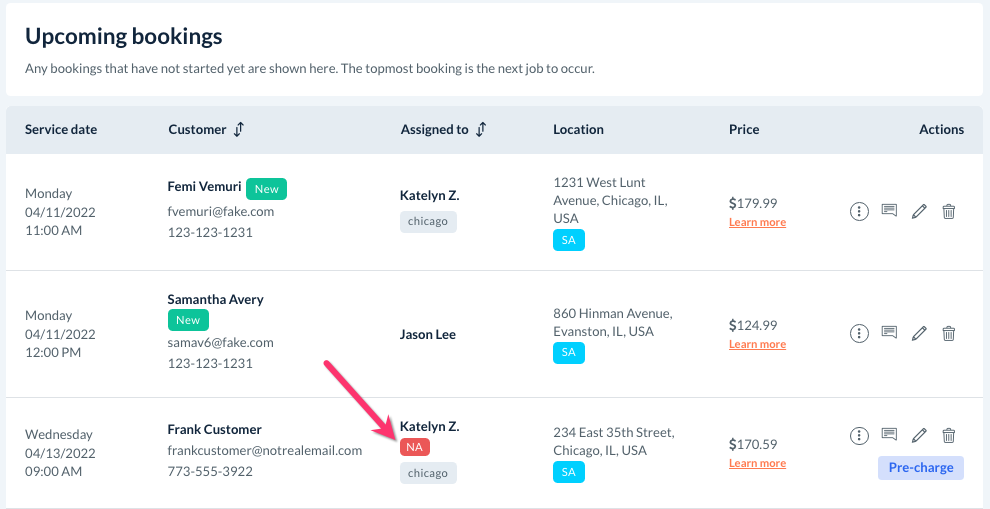Open more options for Samantha Avery booking

click(858, 334)
